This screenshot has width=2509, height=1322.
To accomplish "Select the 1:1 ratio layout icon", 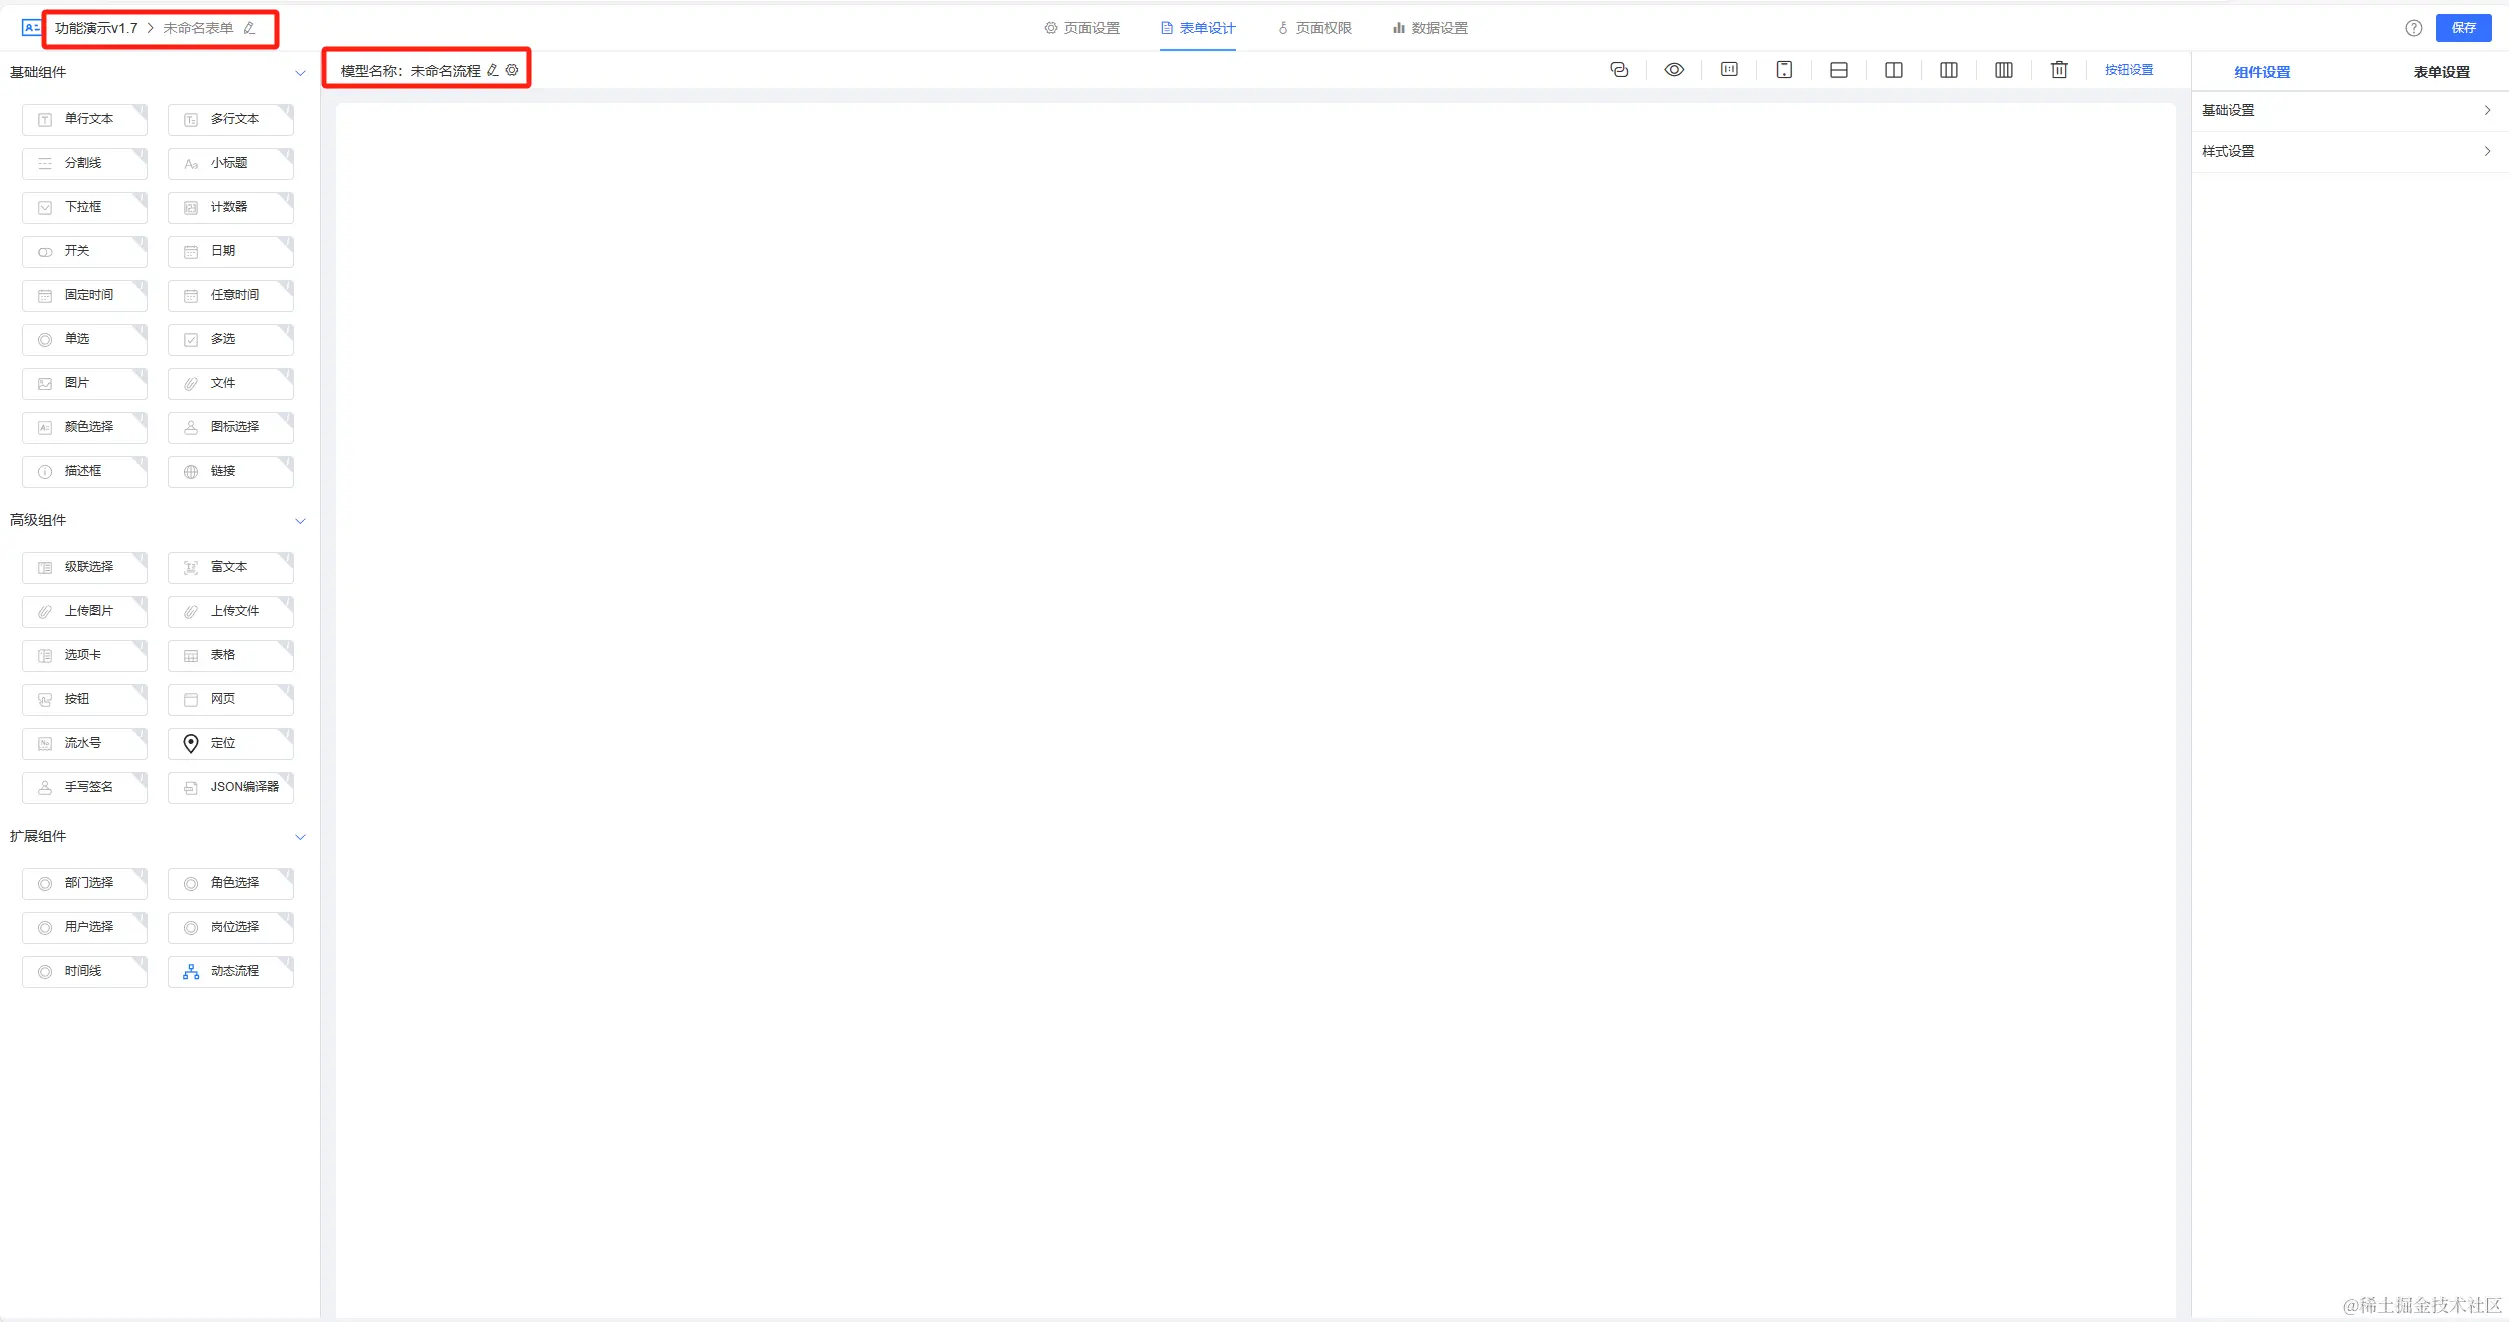I will (x=1729, y=70).
